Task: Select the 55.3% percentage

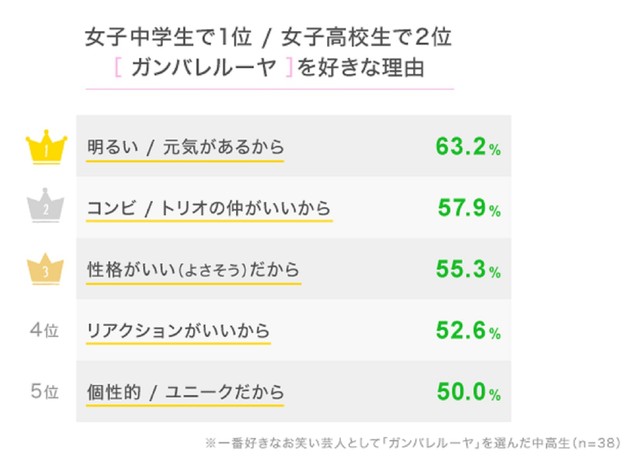Action: (x=468, y=270)
